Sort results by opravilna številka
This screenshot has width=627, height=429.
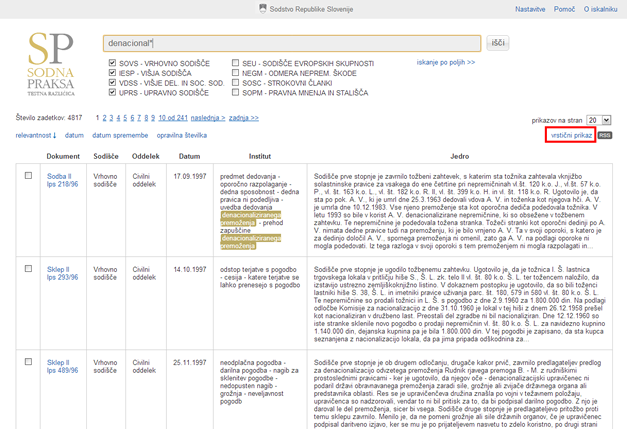[x=182, y=135]
